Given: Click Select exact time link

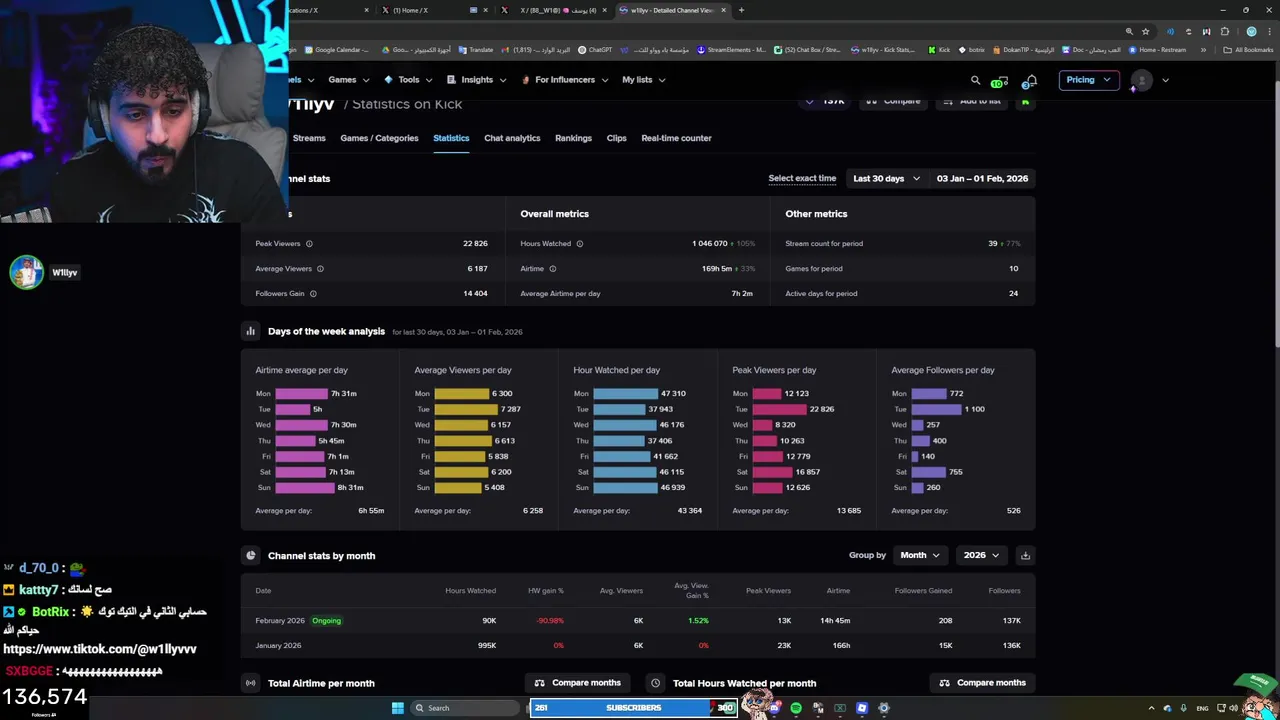Looking at the screenshot, I should coord(802,178).
